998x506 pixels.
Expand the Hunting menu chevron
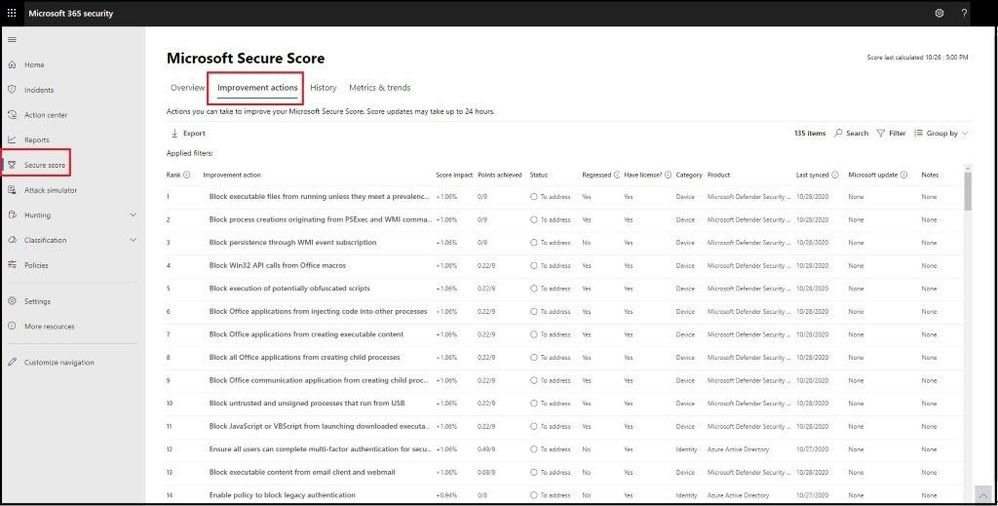click(133, 215)
